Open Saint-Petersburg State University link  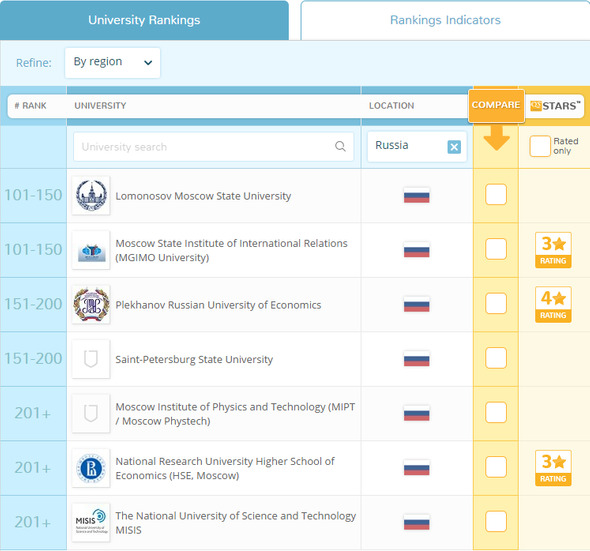194,359
